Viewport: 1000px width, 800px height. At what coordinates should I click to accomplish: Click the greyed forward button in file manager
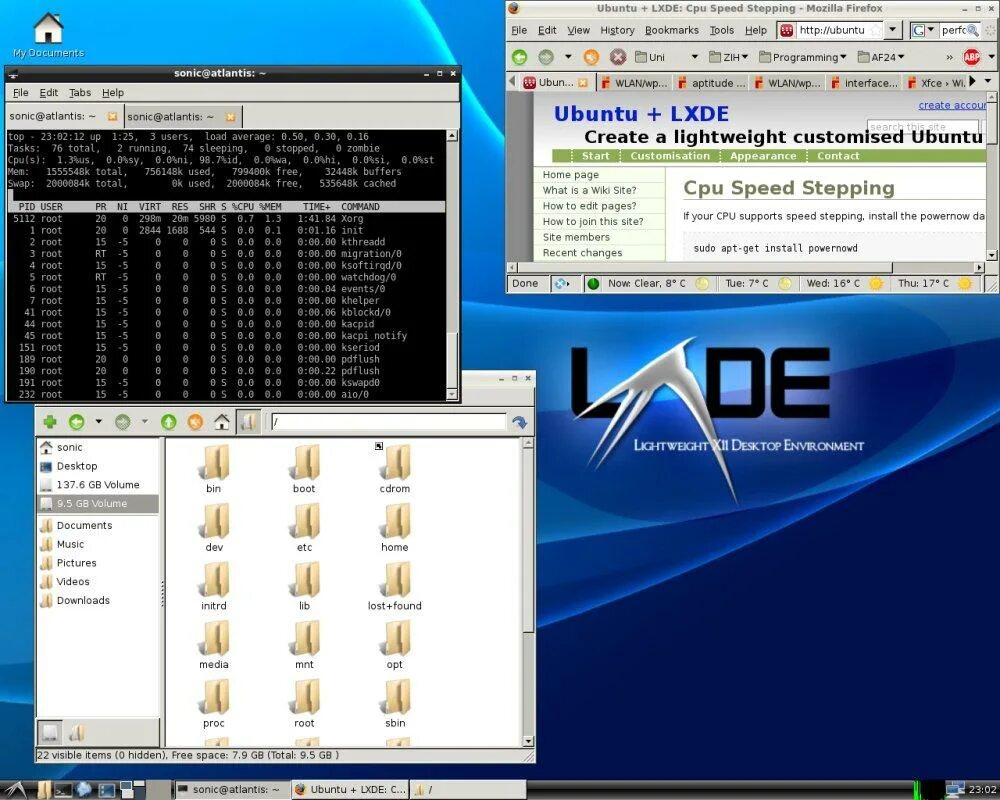coord(122,422)
